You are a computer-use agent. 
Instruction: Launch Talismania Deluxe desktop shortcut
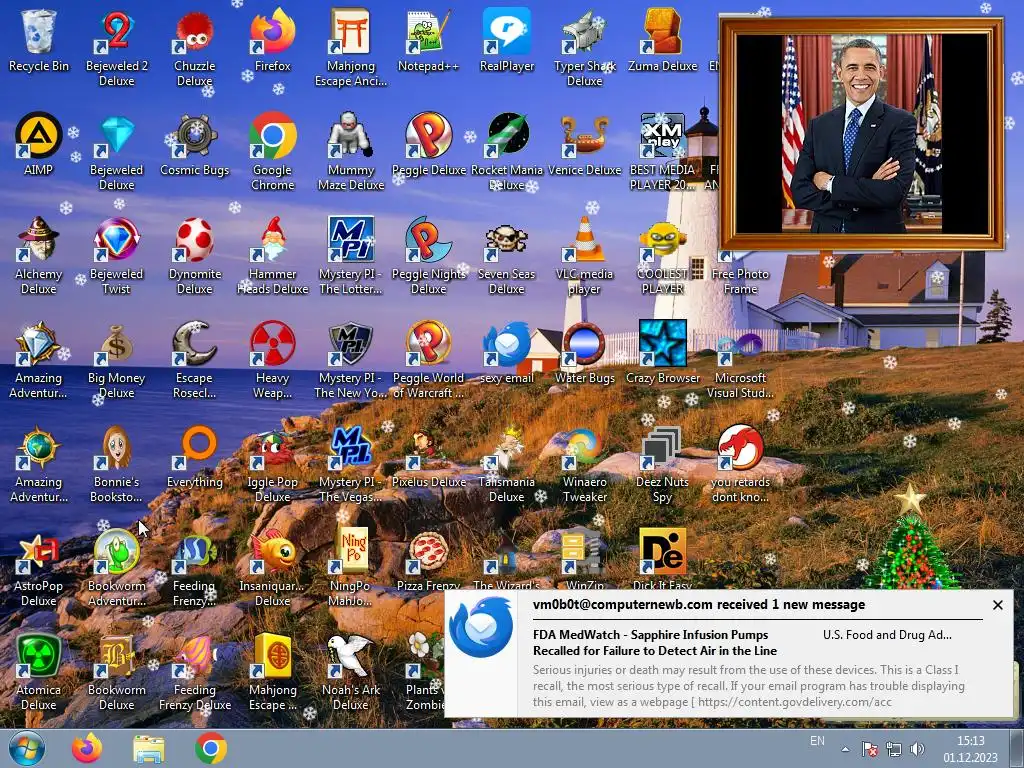[507, 464]
